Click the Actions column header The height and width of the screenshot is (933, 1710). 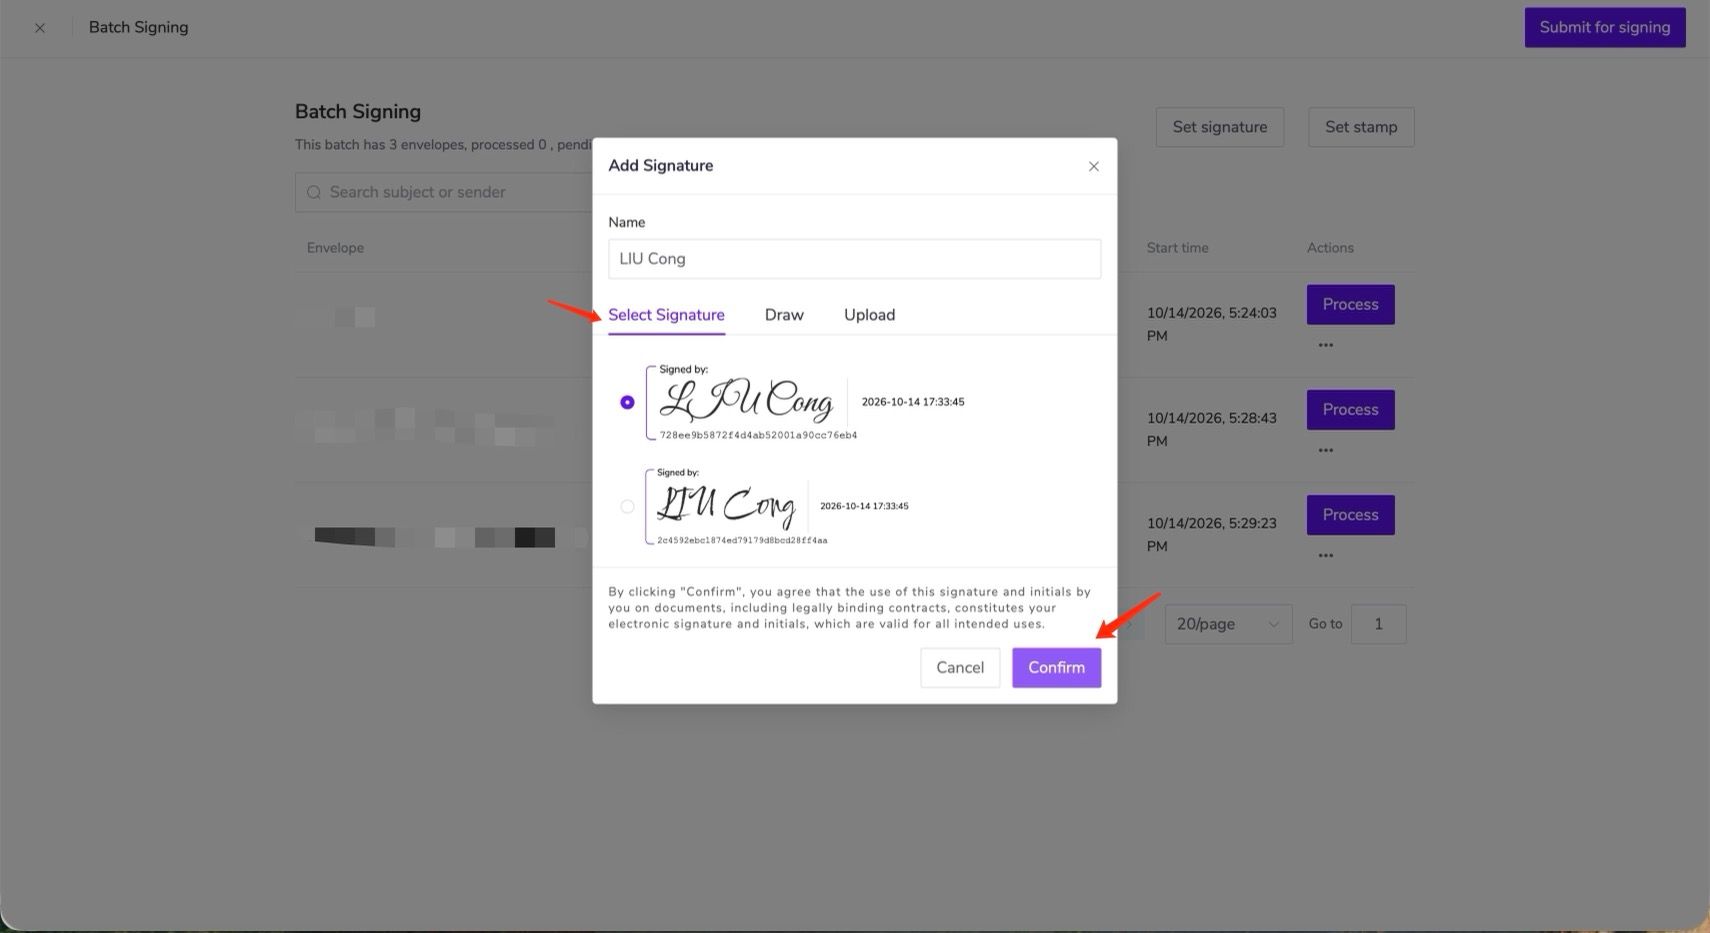(x=1330, y=248)
